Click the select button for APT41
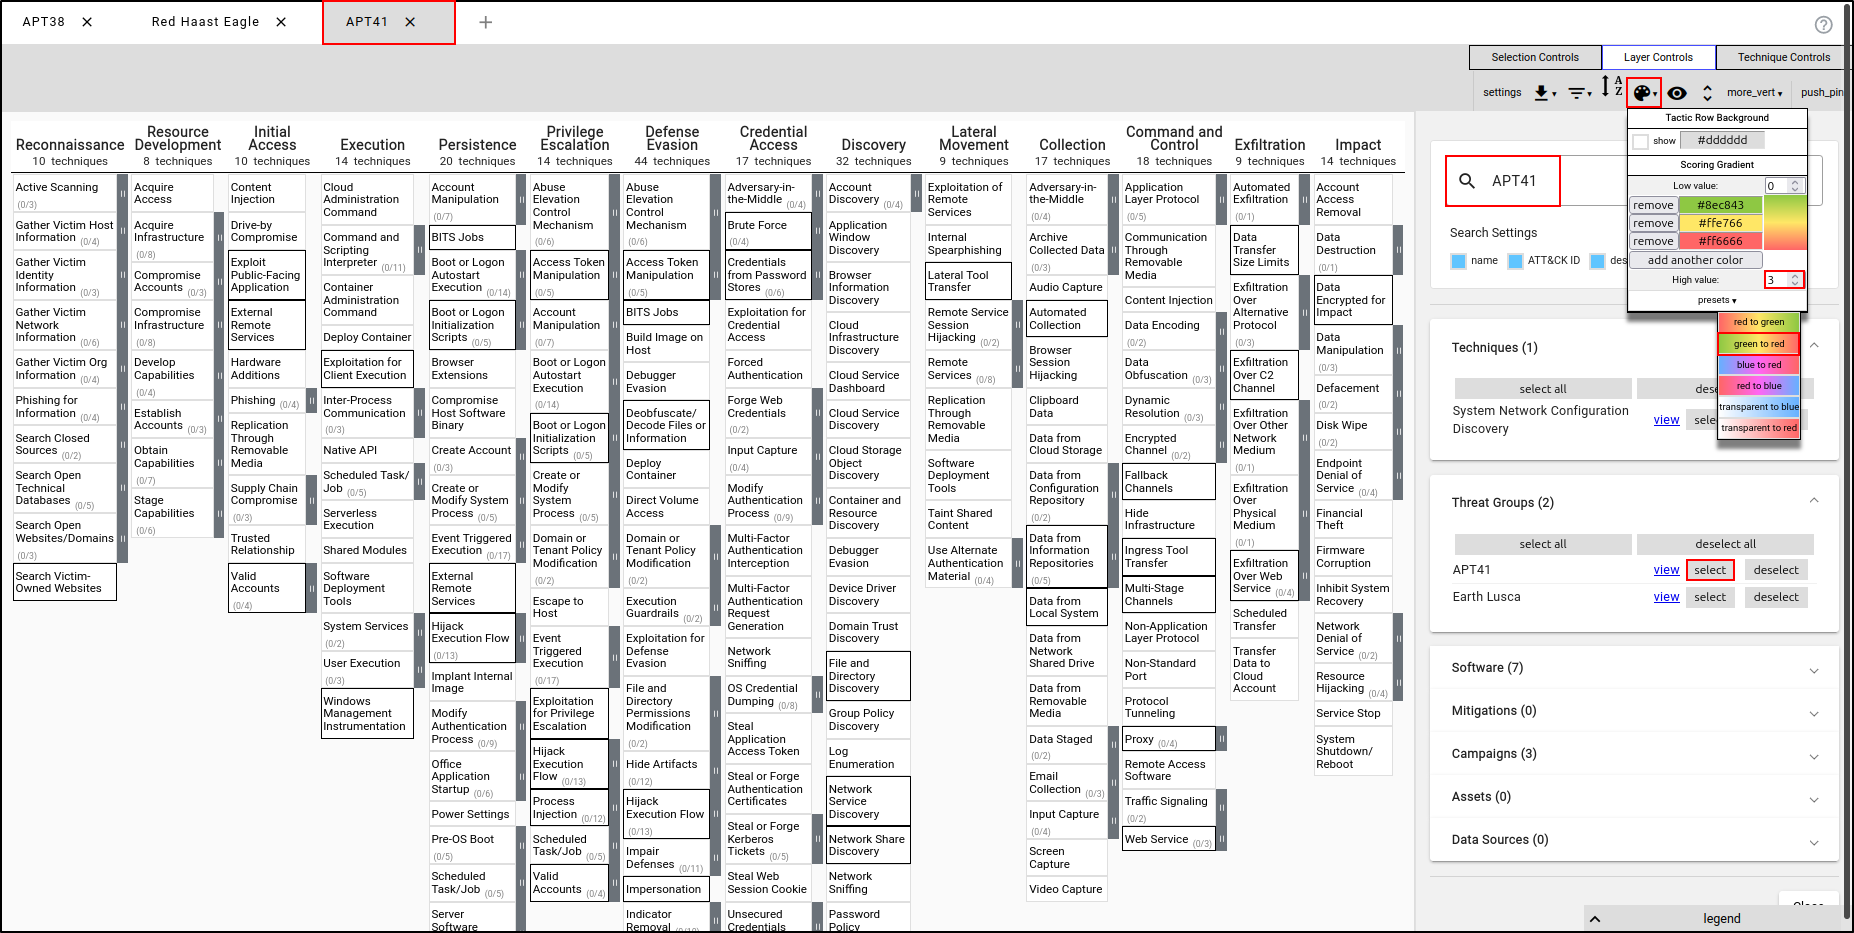The width and height of the screenshot is (1854, 933). click(x=1710, y=570)
